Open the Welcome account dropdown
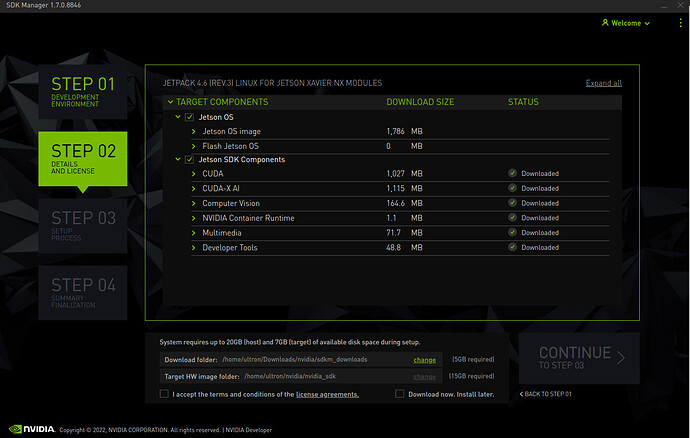This screenshot has height=438, width=690. 626,23
